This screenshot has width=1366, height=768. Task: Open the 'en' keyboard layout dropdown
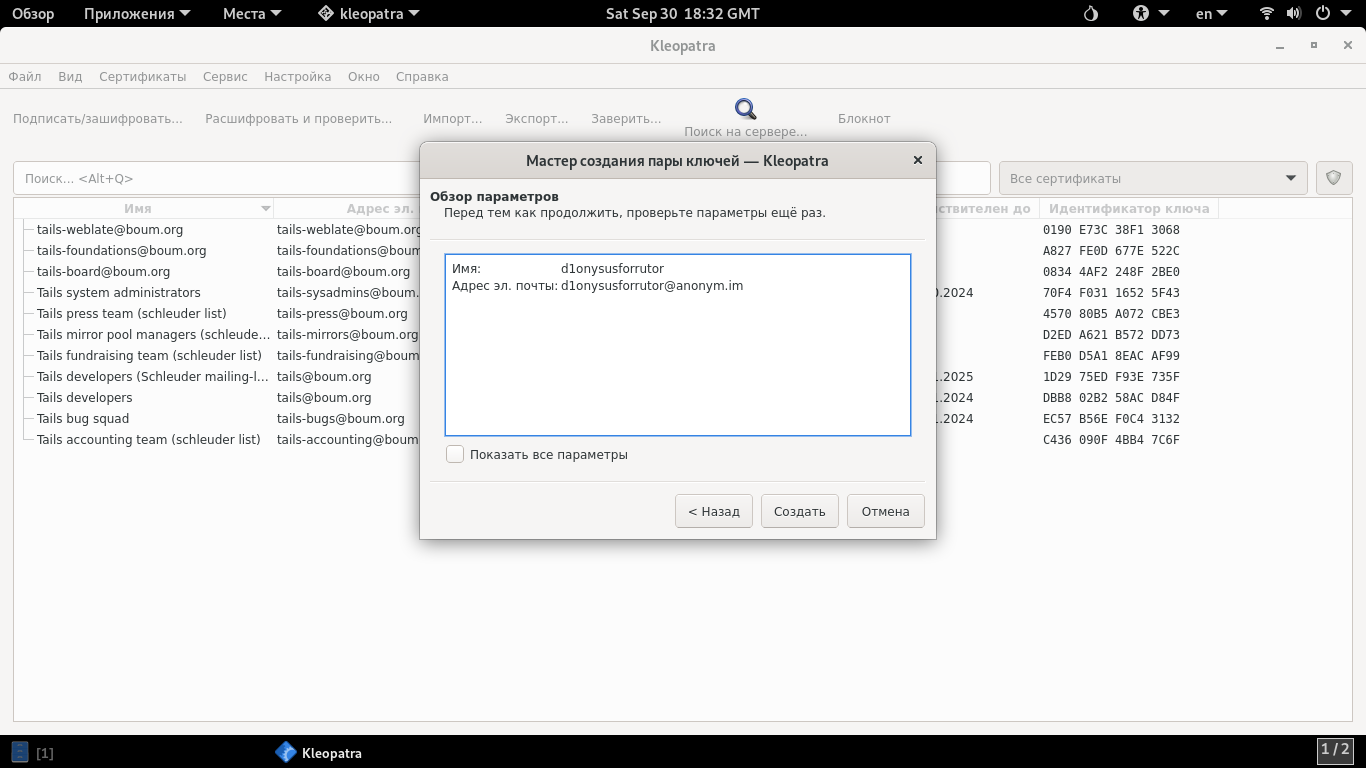pyautogui.click(x=1212, y=14)
